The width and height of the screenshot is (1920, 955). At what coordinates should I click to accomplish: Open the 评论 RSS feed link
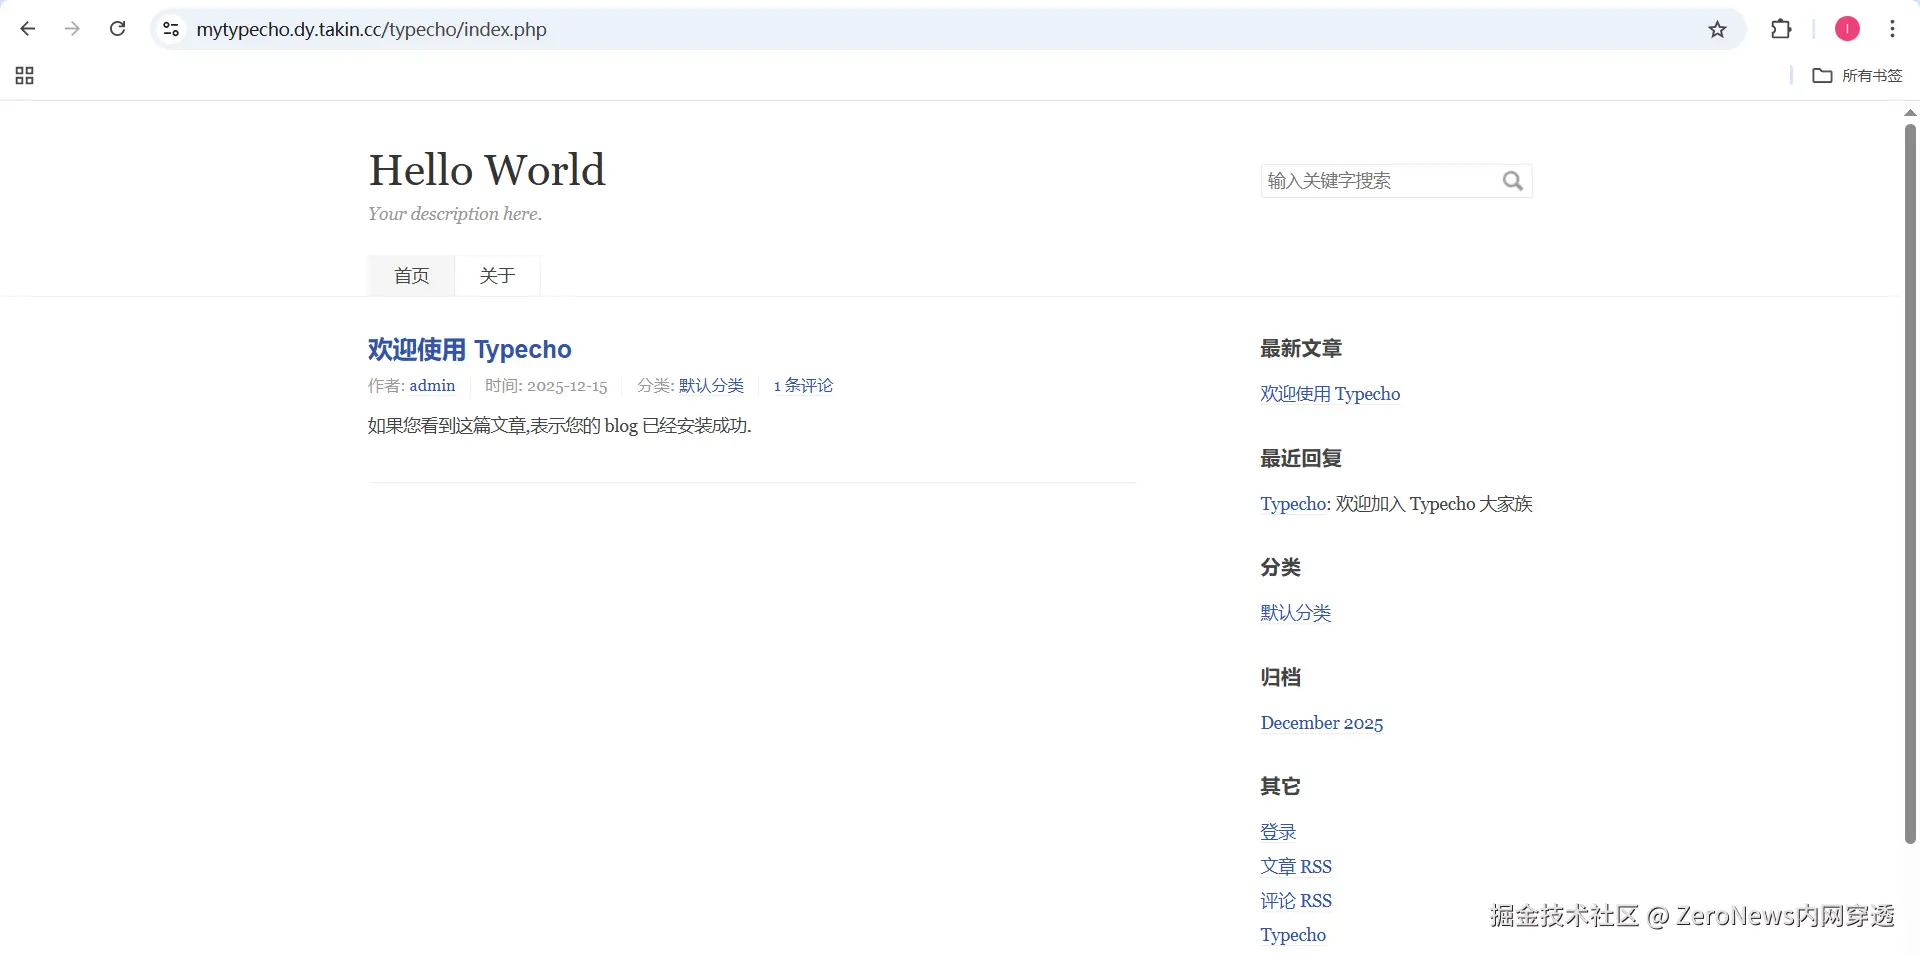coord(1296,901)
